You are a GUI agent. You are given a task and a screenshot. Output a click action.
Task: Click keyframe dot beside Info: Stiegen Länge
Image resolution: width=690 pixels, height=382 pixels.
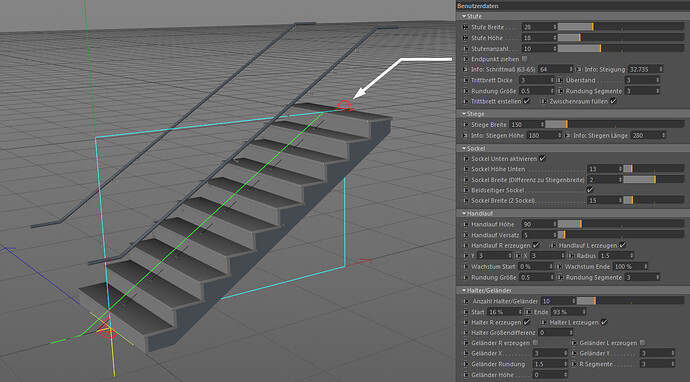(568, 136)
